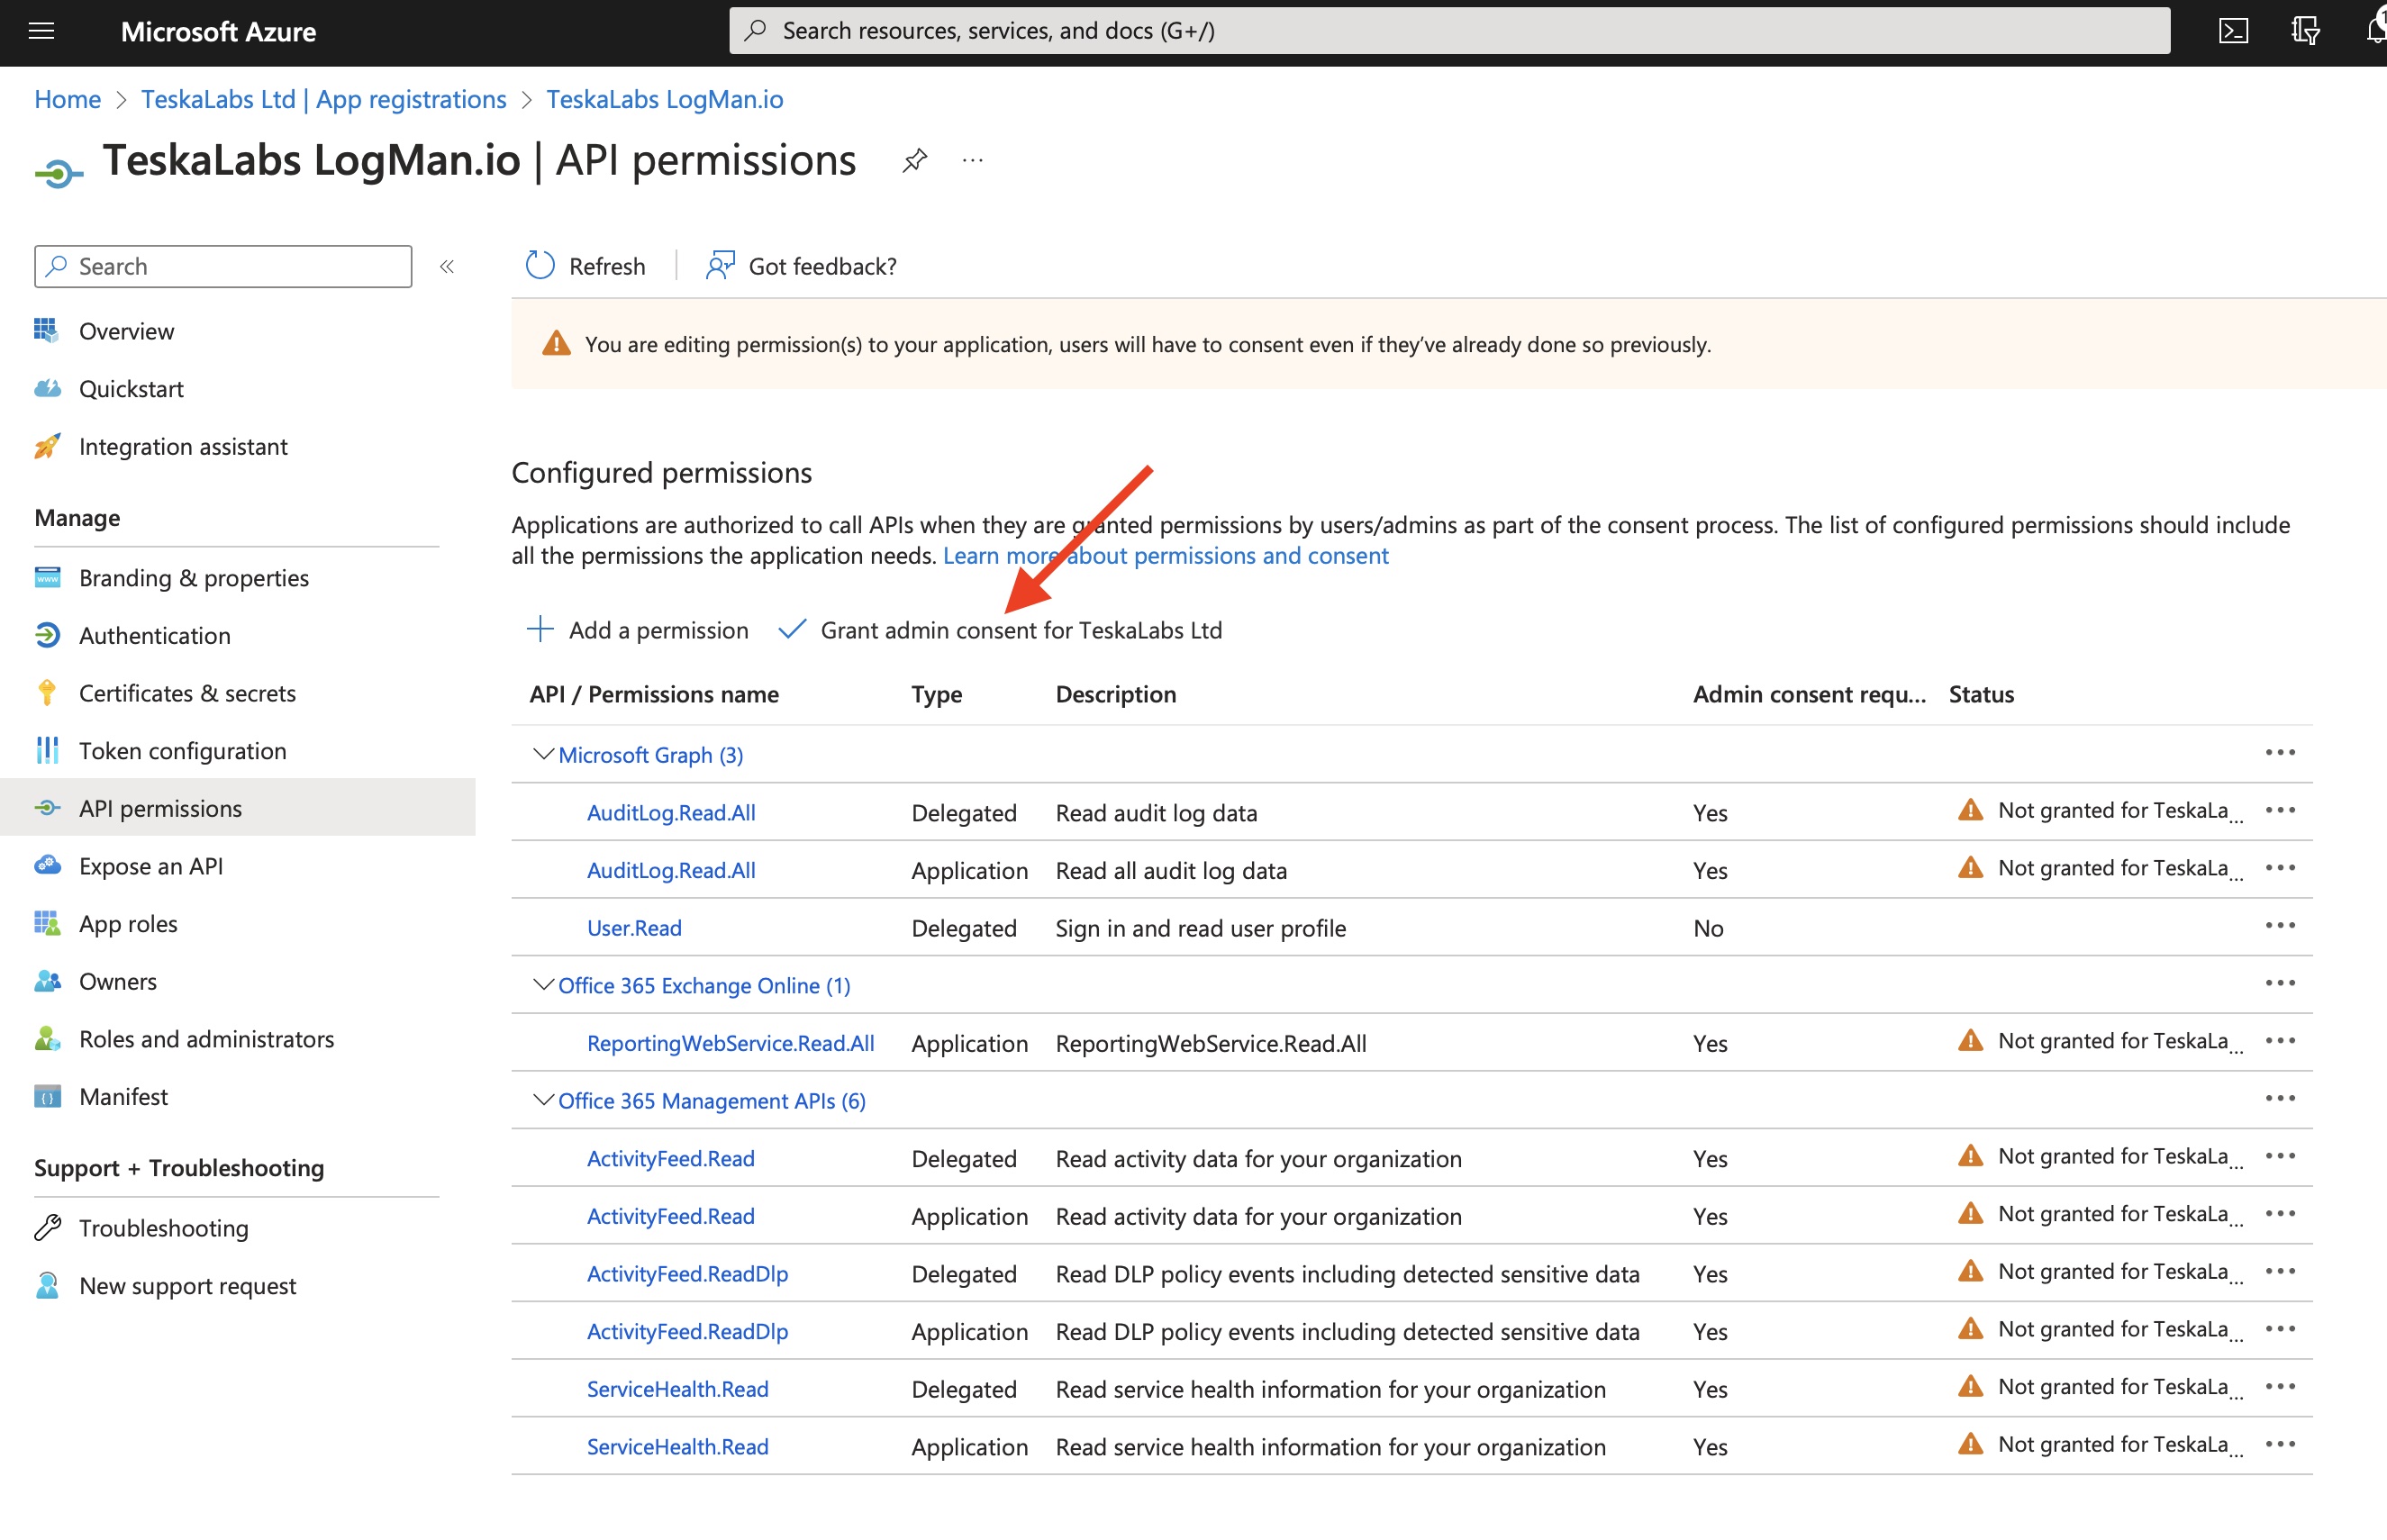Viewport: 2387px width, 1540px height.
Task: Focus the left menu Search field
Action: [x=223, y=266]
